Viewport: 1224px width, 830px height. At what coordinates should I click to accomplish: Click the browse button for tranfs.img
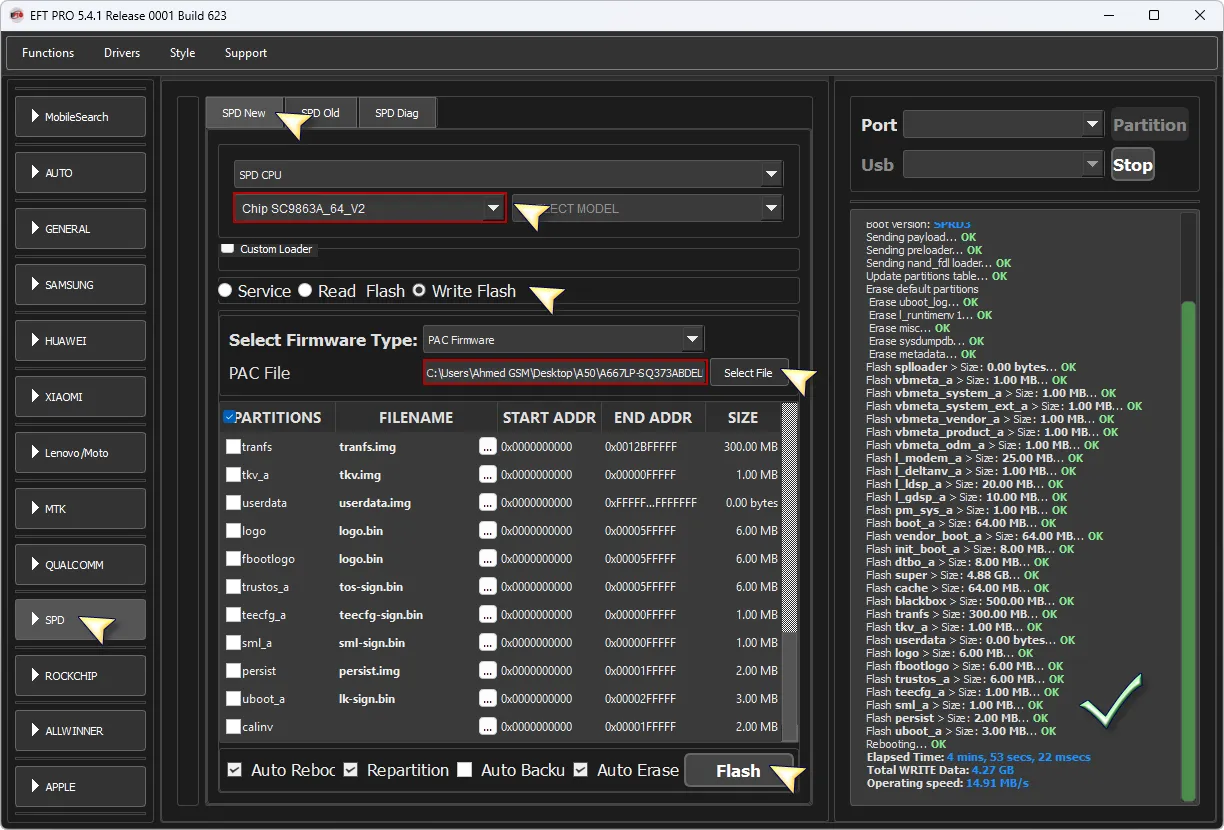pyautogui.click(x=487, y=447)
